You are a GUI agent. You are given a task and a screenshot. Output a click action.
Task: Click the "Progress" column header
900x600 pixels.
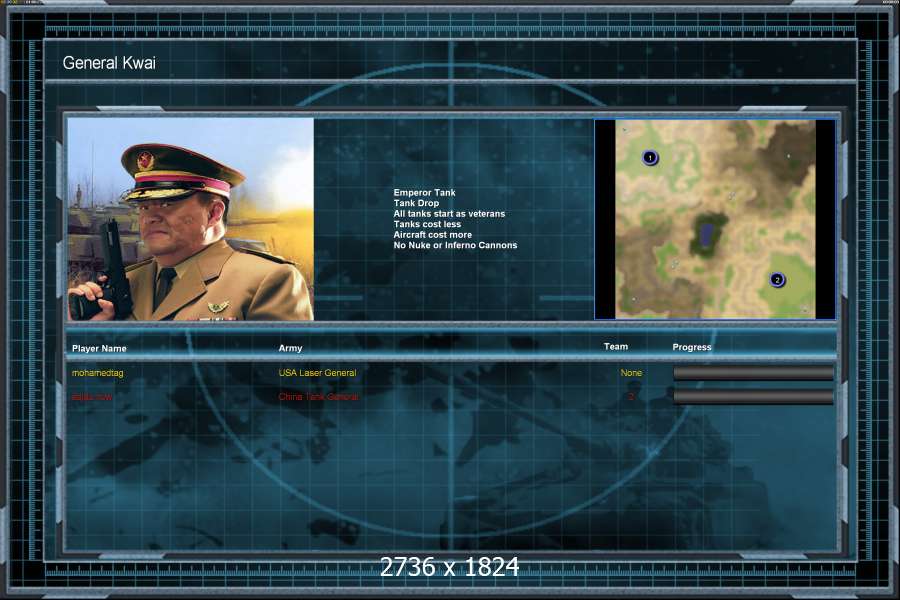coord(692,347)
